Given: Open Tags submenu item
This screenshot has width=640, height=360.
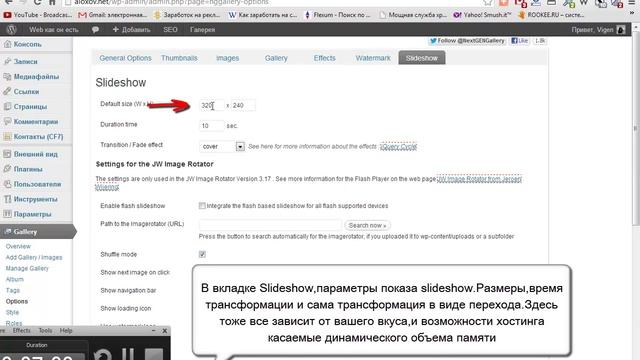Looking at the screenshot, I should coord(13,290).
